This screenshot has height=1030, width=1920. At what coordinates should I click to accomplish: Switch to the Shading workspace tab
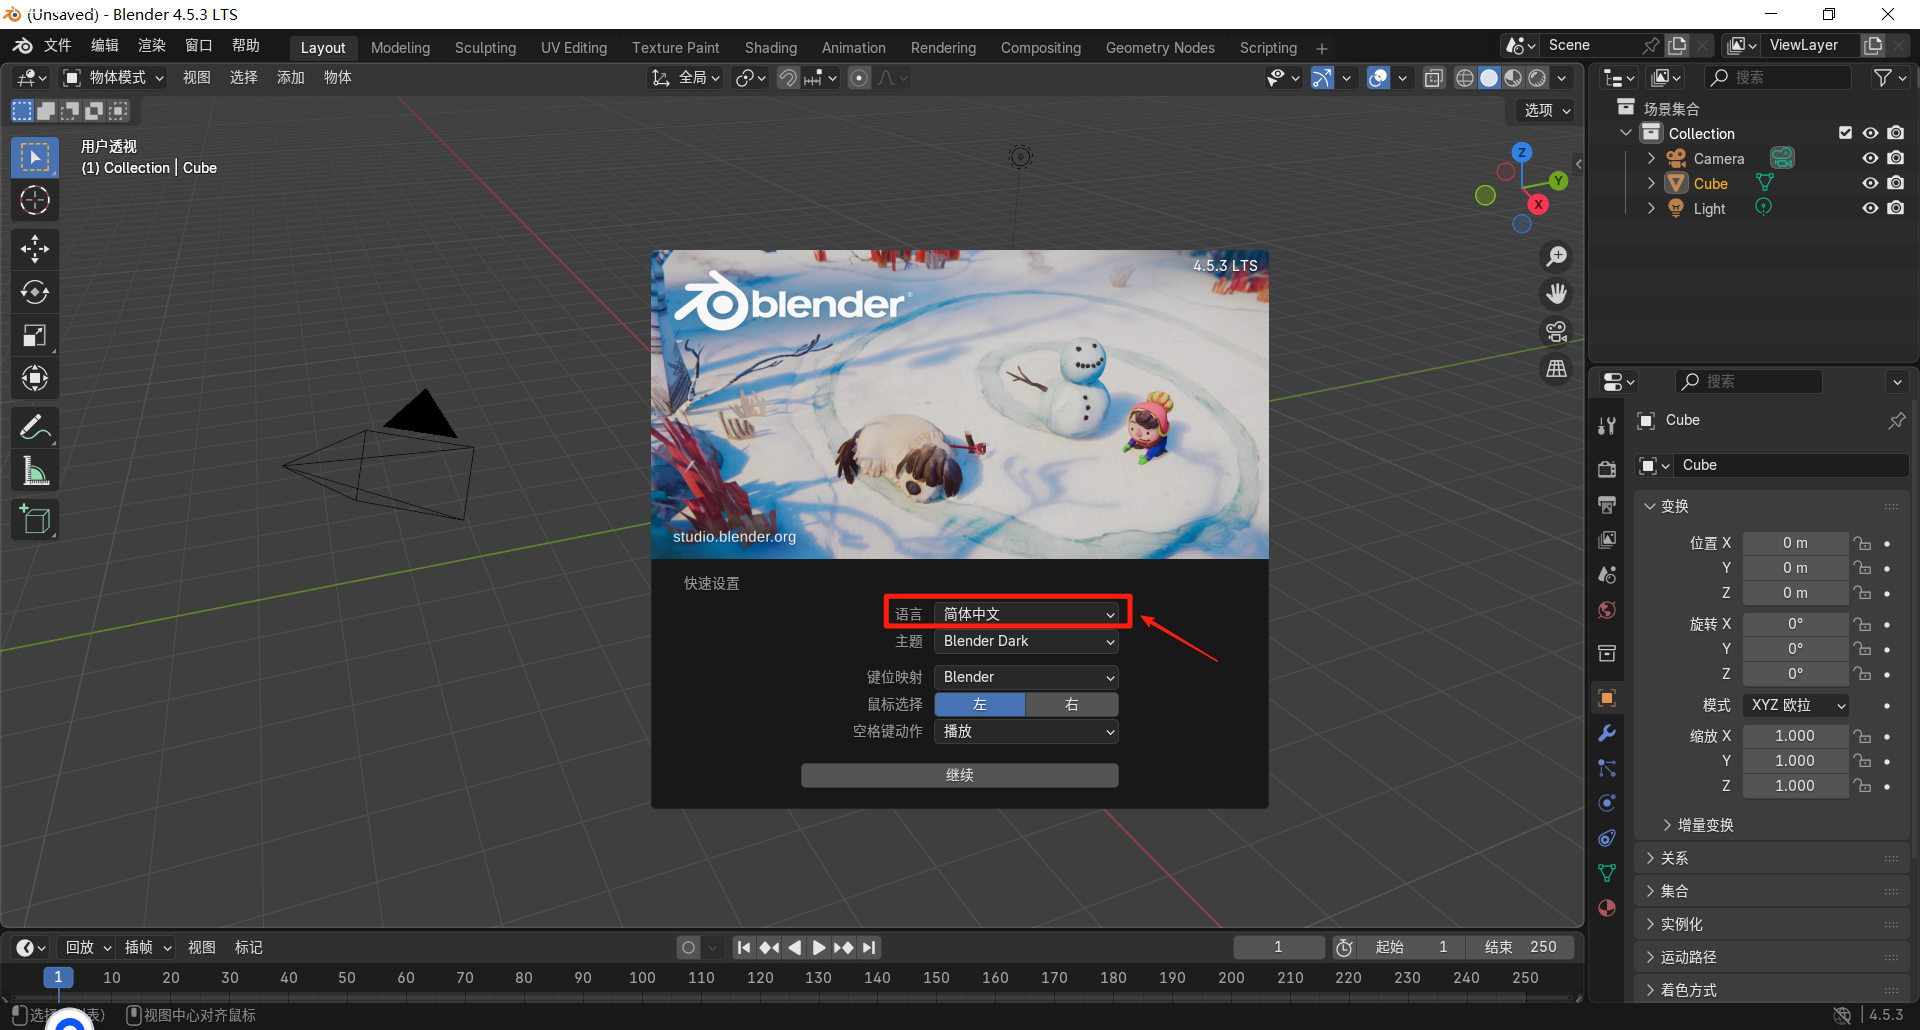[x=770, y=47]
